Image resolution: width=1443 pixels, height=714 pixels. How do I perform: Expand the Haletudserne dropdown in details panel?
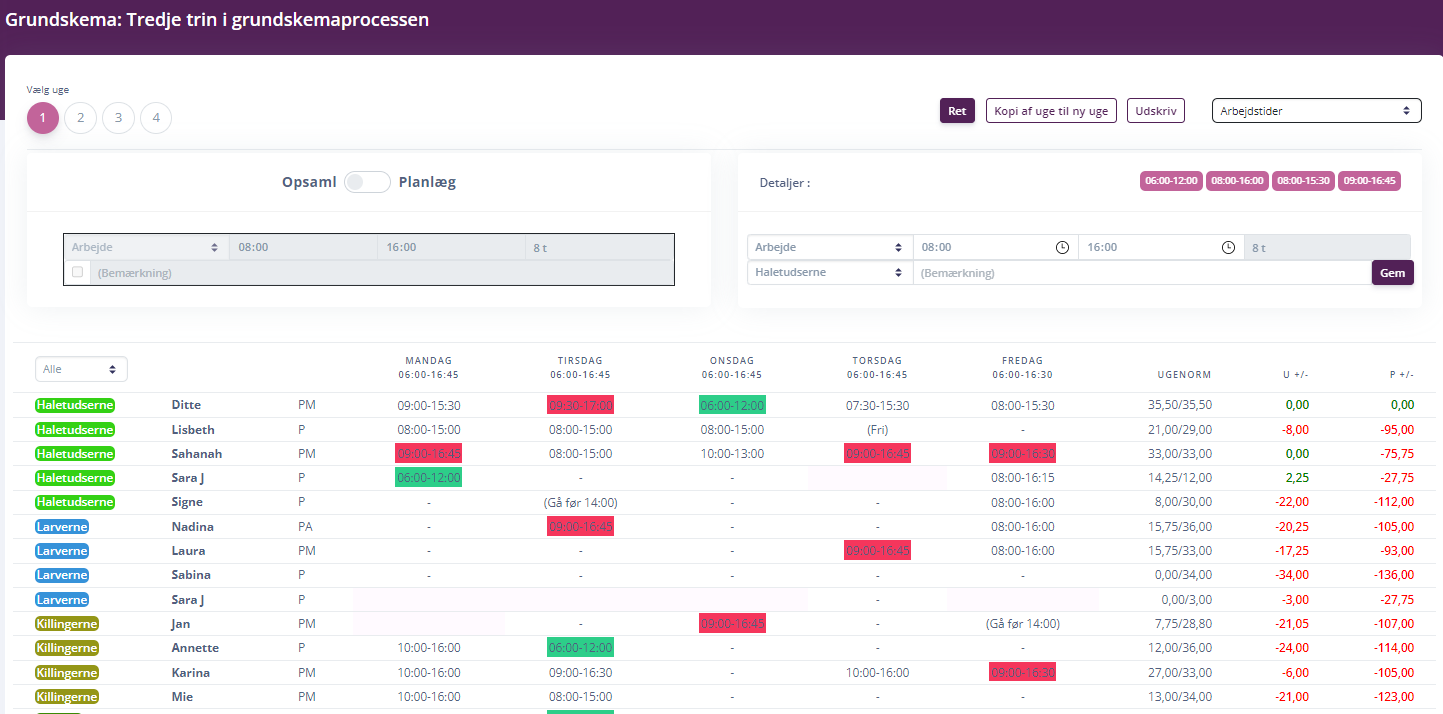tap(830, 272)
